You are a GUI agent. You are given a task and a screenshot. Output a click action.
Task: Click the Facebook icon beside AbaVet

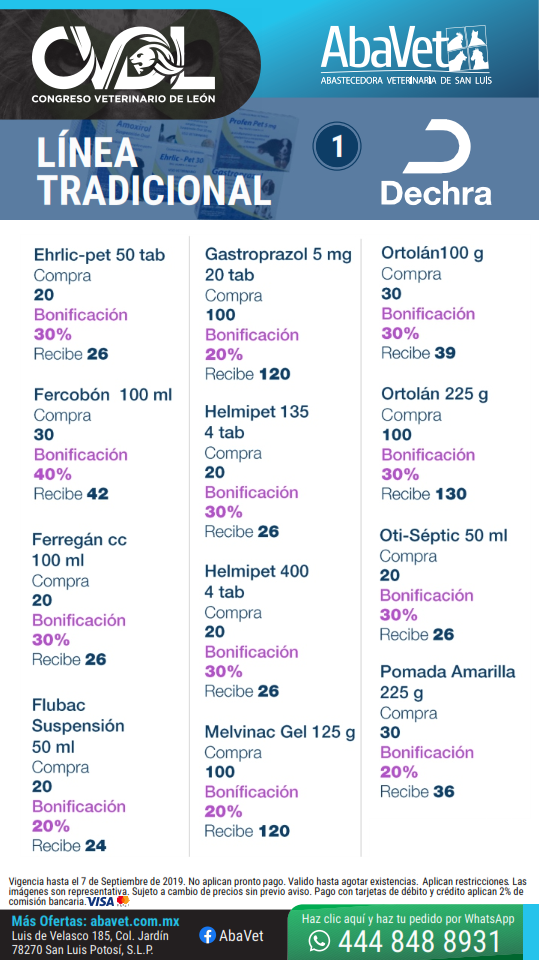[207, 935]
